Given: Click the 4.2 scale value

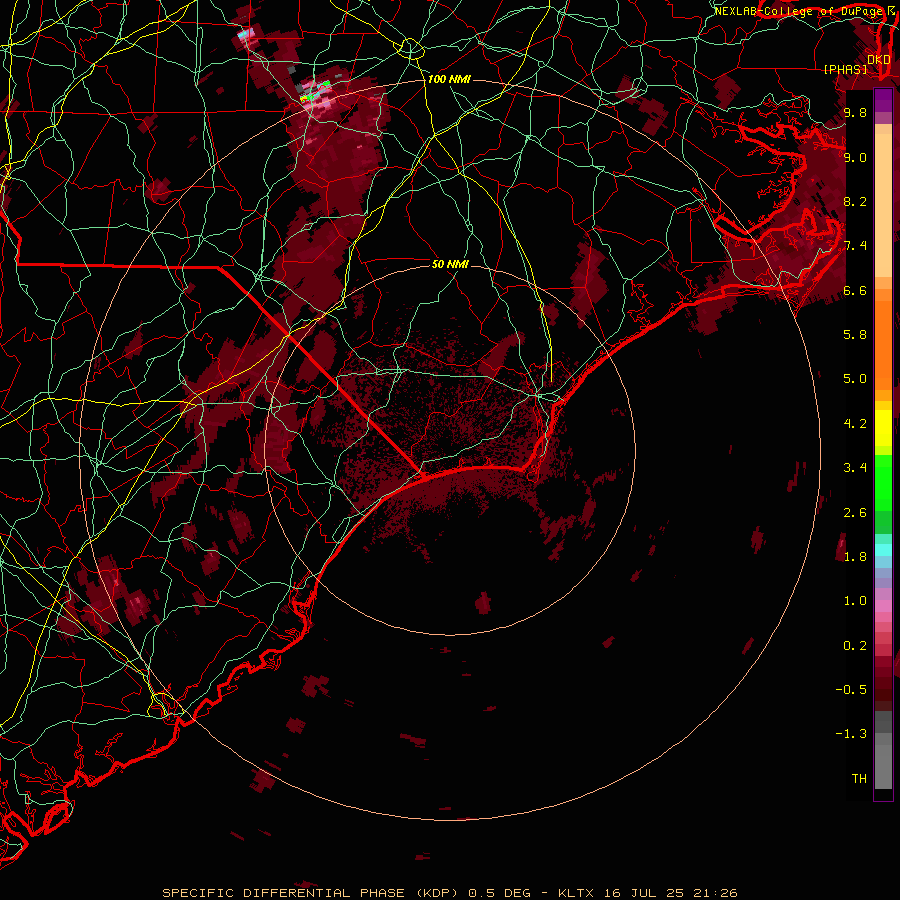Looking at the screenshot, I should pyautogui.click(x=855, y=424).
